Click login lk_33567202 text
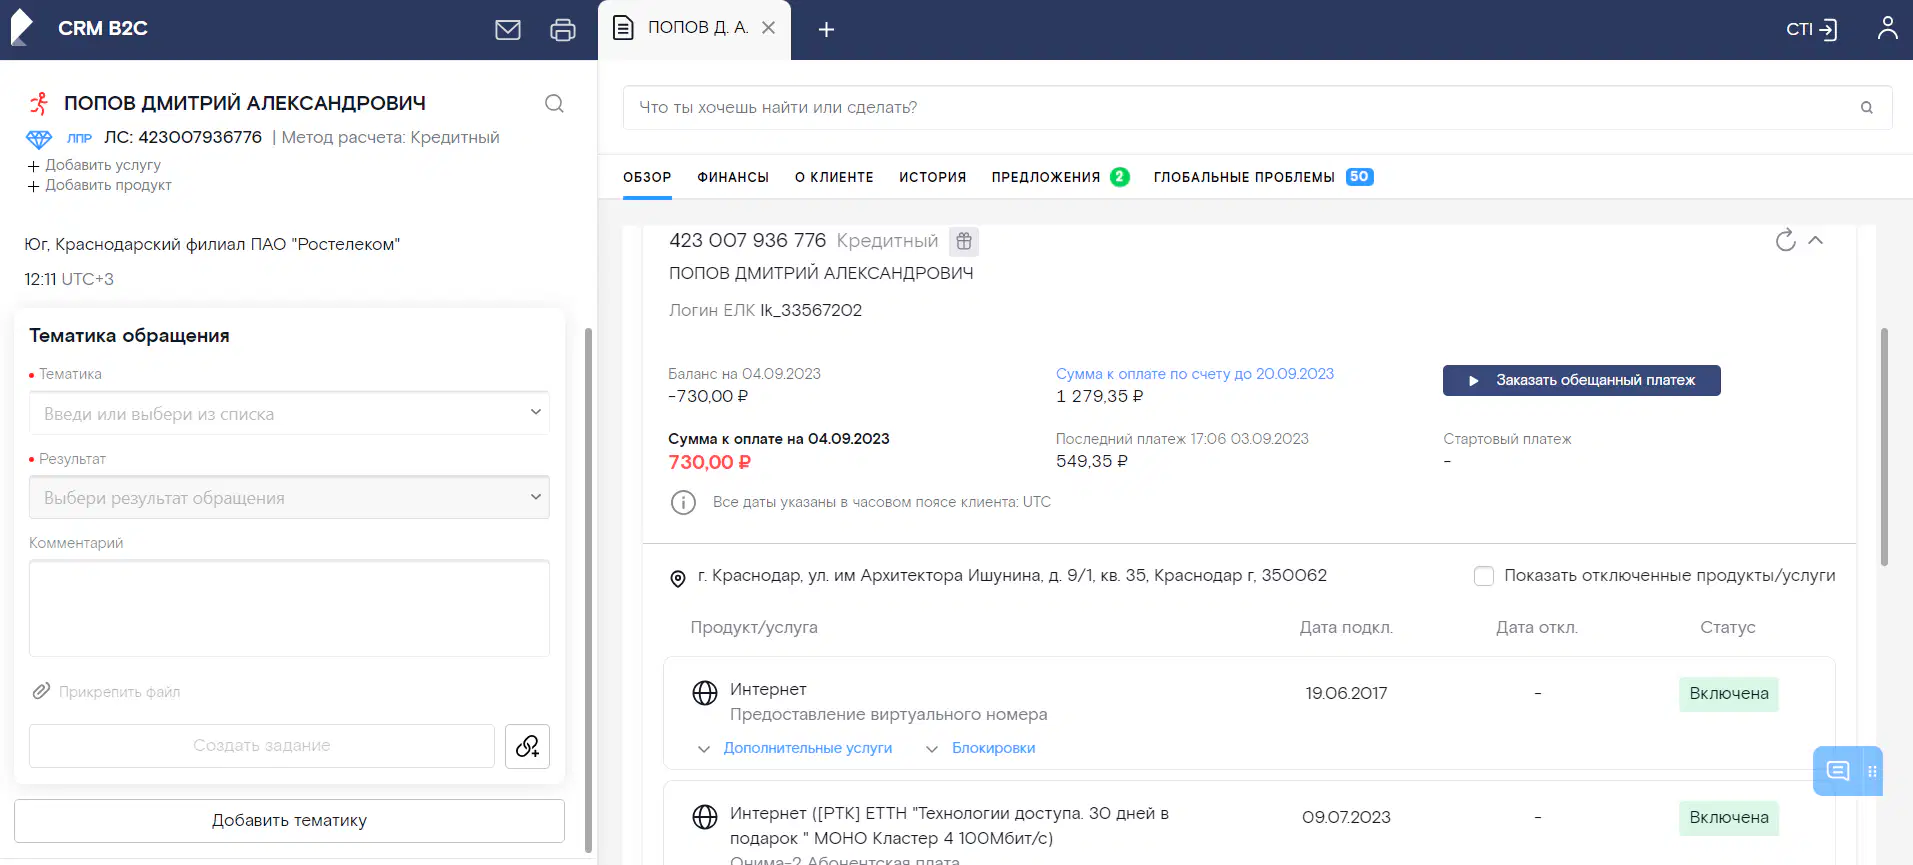The width and height of the screenshot is (1913, 865). pos(811,310)
